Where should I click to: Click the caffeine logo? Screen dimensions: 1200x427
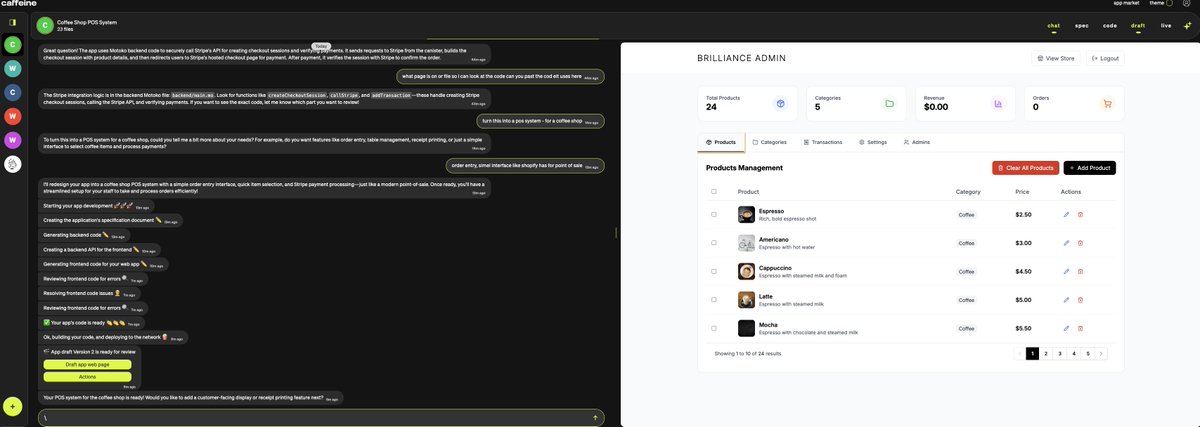pos(19,5)
